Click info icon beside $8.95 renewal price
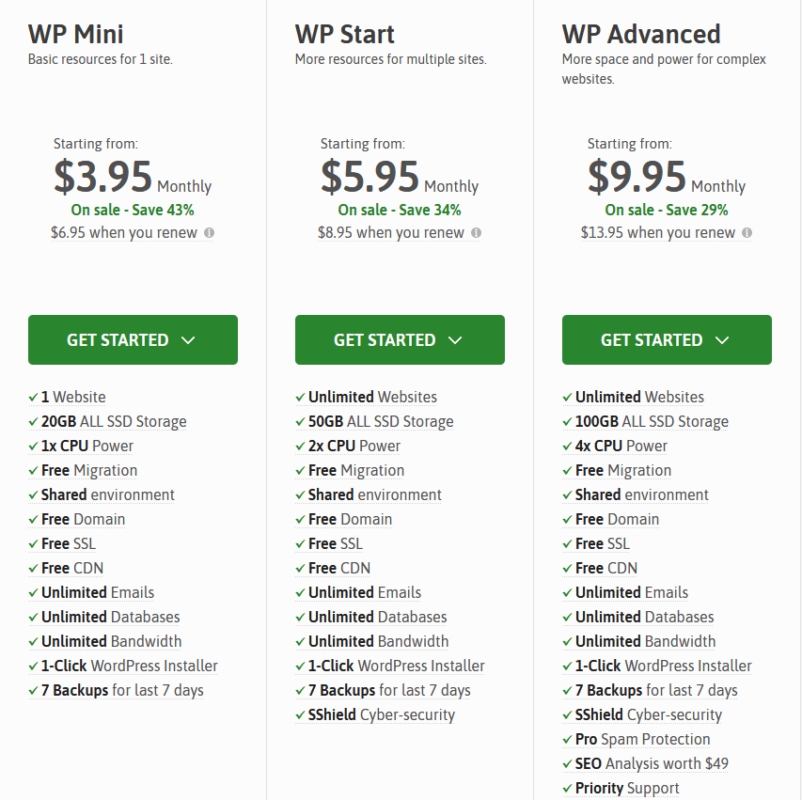Screen dimensions: 802x800 point(476,233)
